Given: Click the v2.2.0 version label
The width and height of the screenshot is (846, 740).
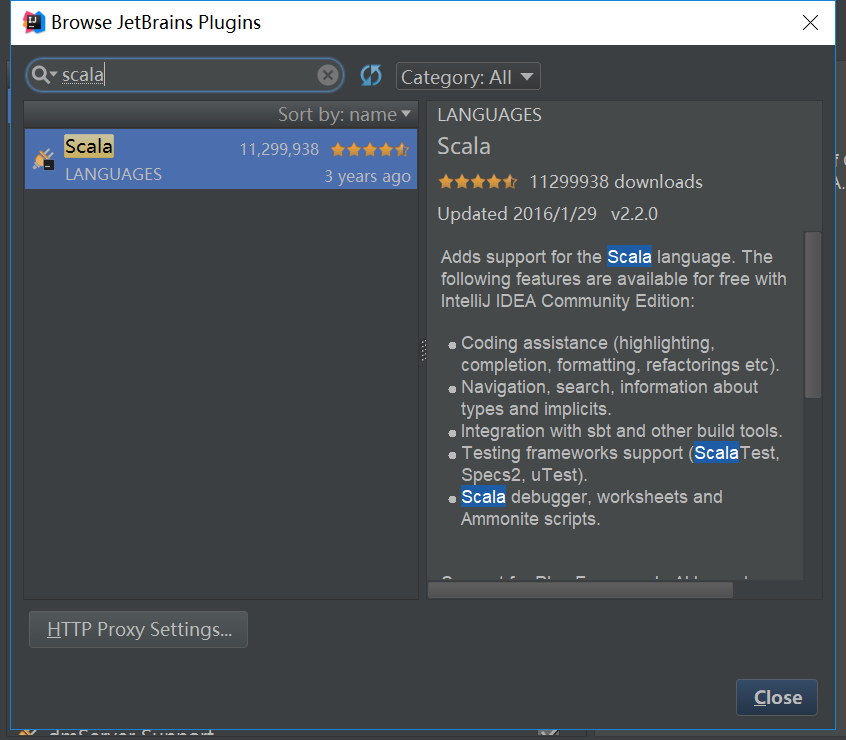Looking at the screenshot, I should click(x=634, y=214).
